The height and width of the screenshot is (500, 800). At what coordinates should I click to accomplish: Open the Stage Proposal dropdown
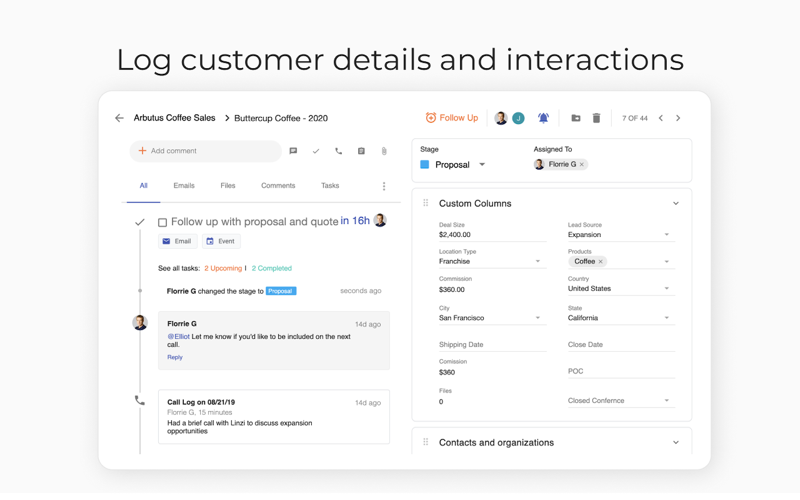[x=482, y=165]
